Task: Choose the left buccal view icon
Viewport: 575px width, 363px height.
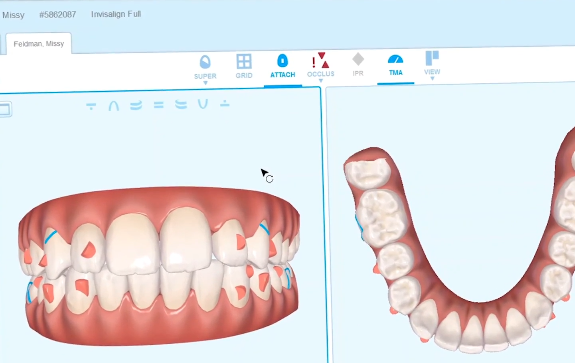Action: pos(181,104)
